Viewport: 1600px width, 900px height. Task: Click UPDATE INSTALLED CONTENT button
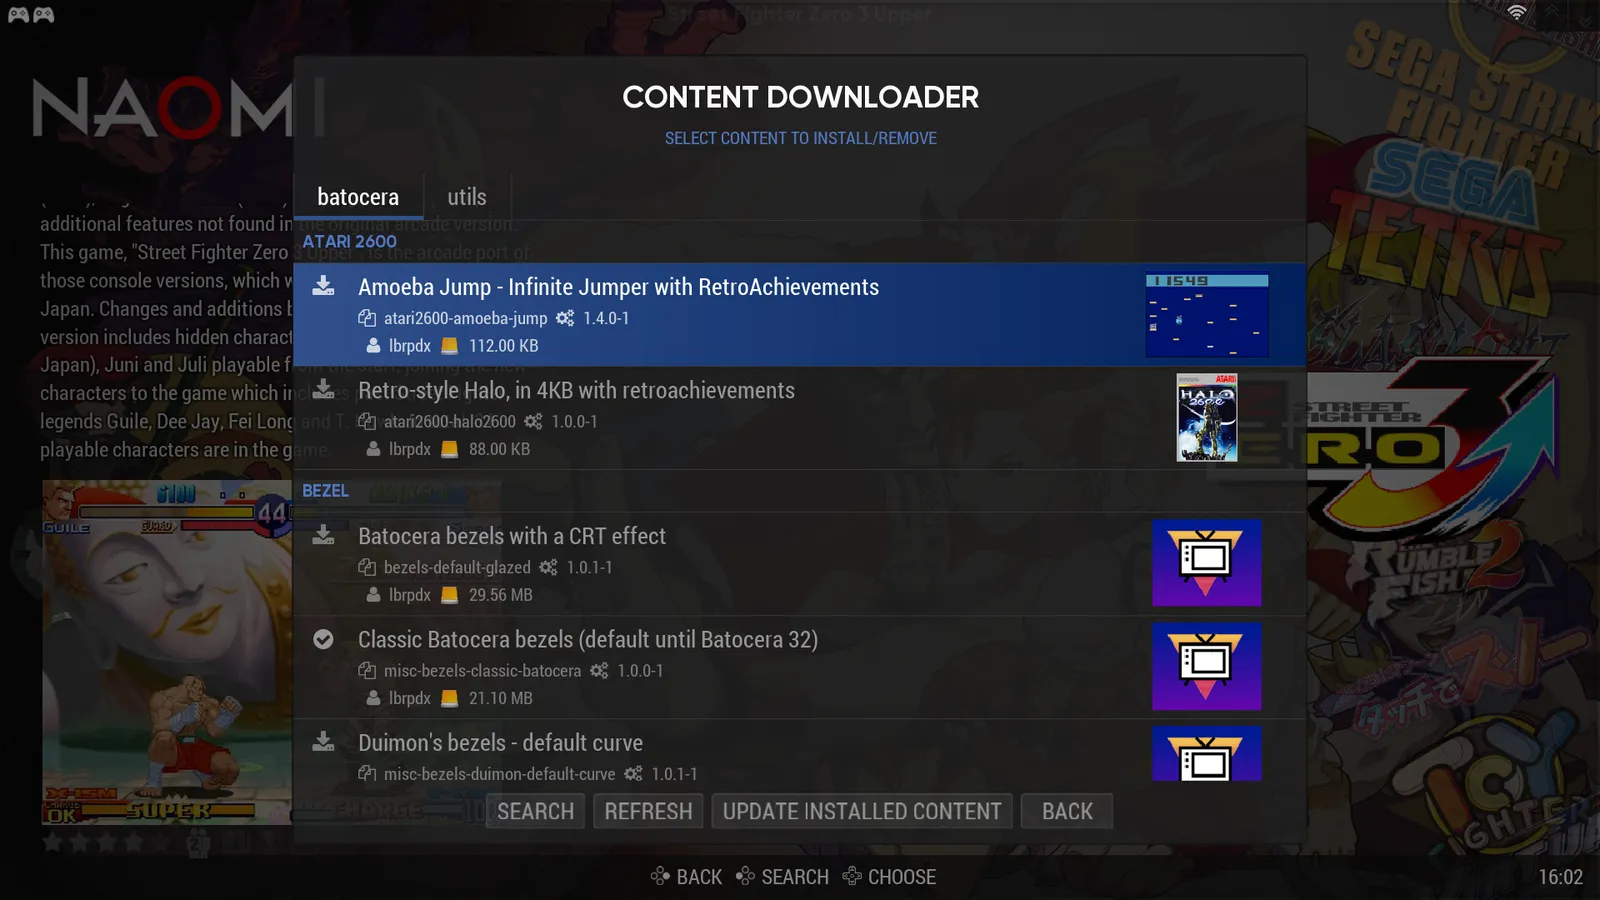click(x=861, y=811)
